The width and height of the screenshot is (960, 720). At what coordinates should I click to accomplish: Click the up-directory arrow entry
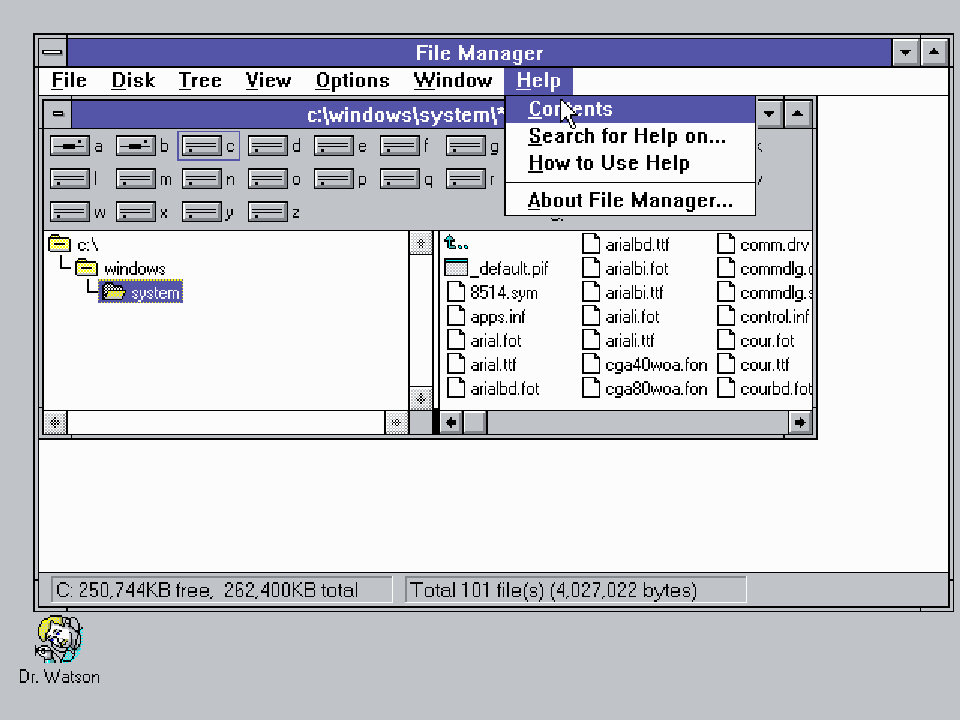[456, 244]
